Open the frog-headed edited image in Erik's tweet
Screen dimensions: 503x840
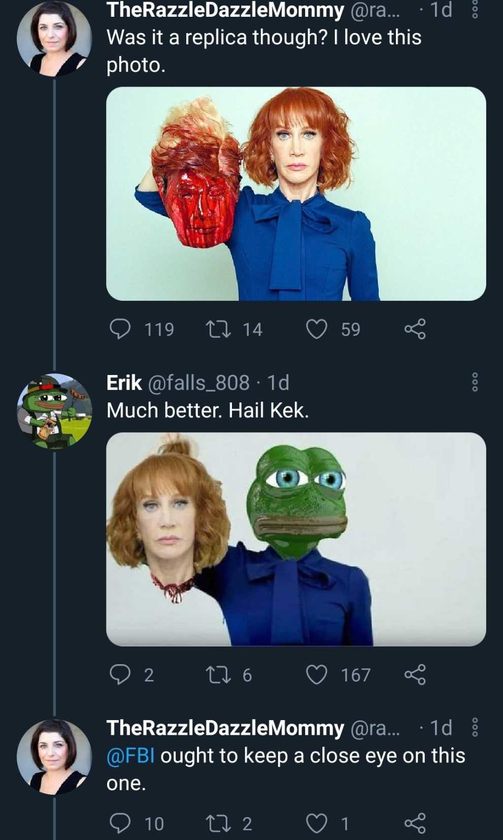(x=296, y=539)
